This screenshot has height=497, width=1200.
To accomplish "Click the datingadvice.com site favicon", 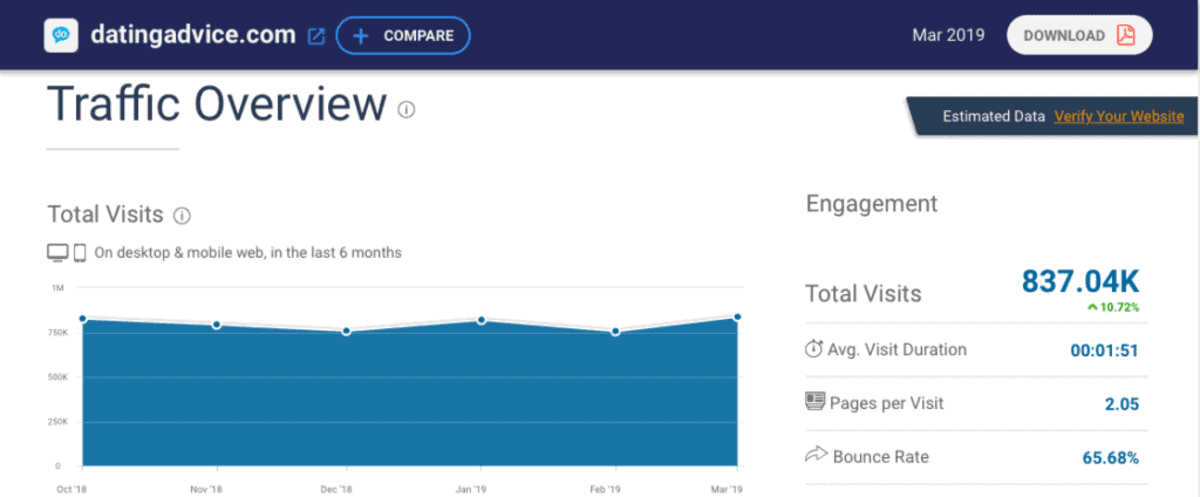I will (61, 36).
